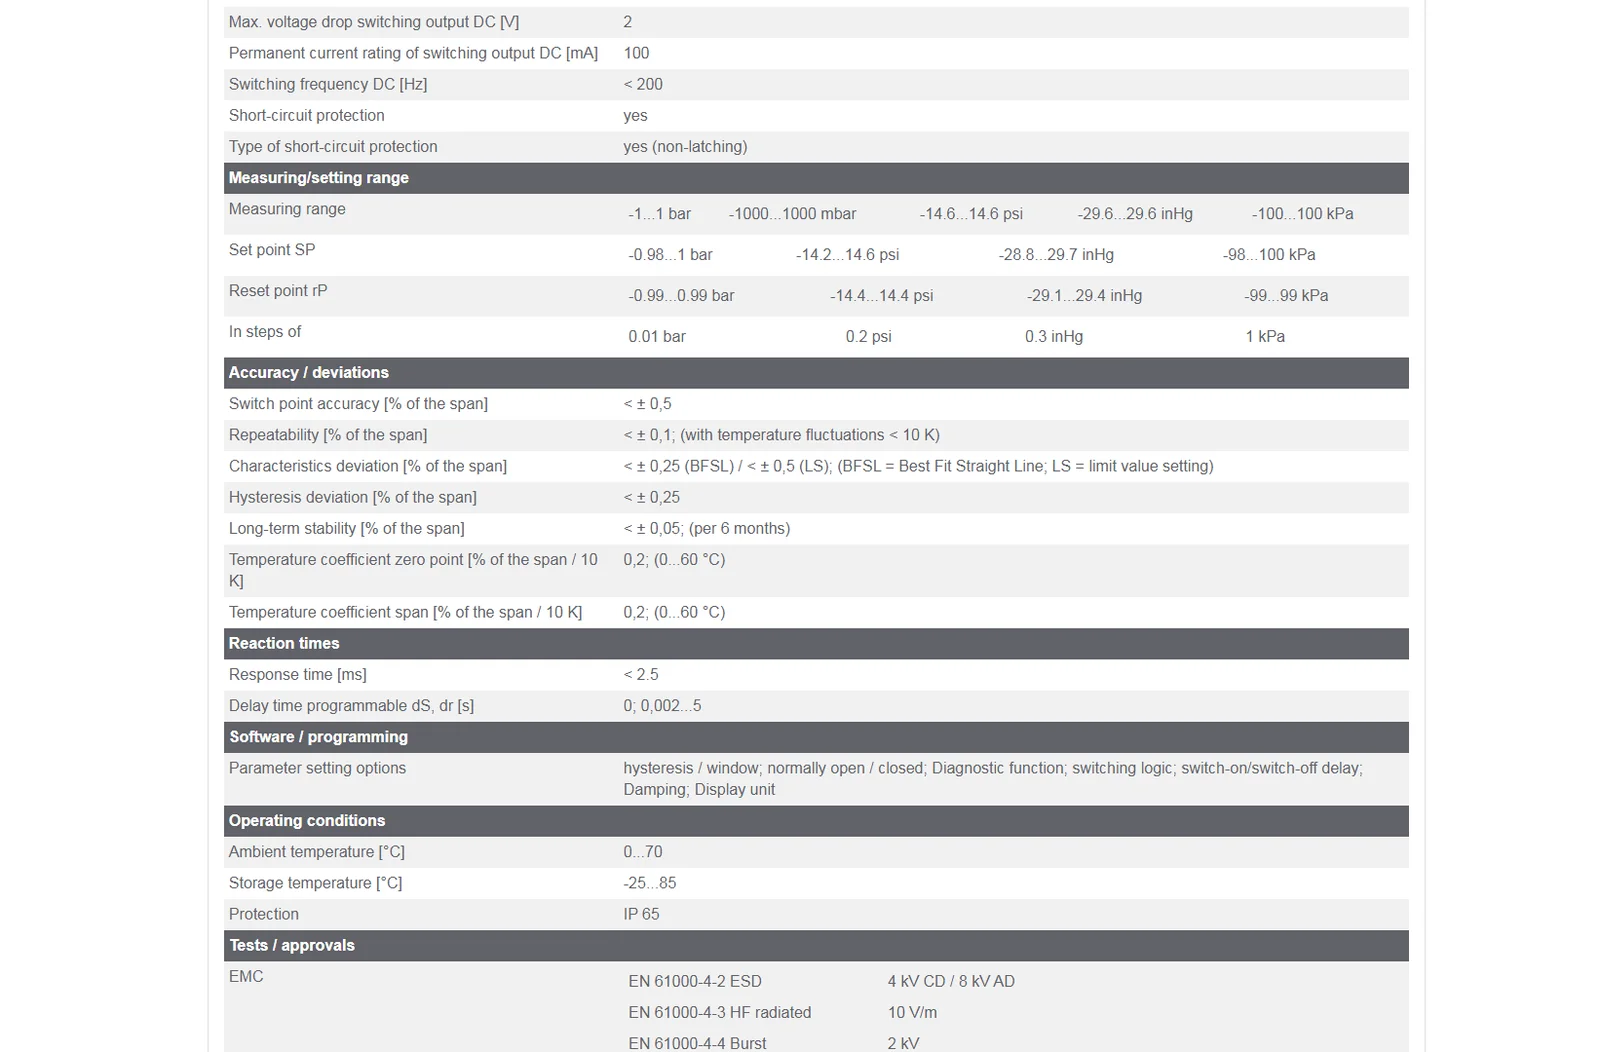1600x1052 pixels.
Task: Click 'Temperature coefficient span [% of the span / 10 K]'
Action: click(405, 612)
